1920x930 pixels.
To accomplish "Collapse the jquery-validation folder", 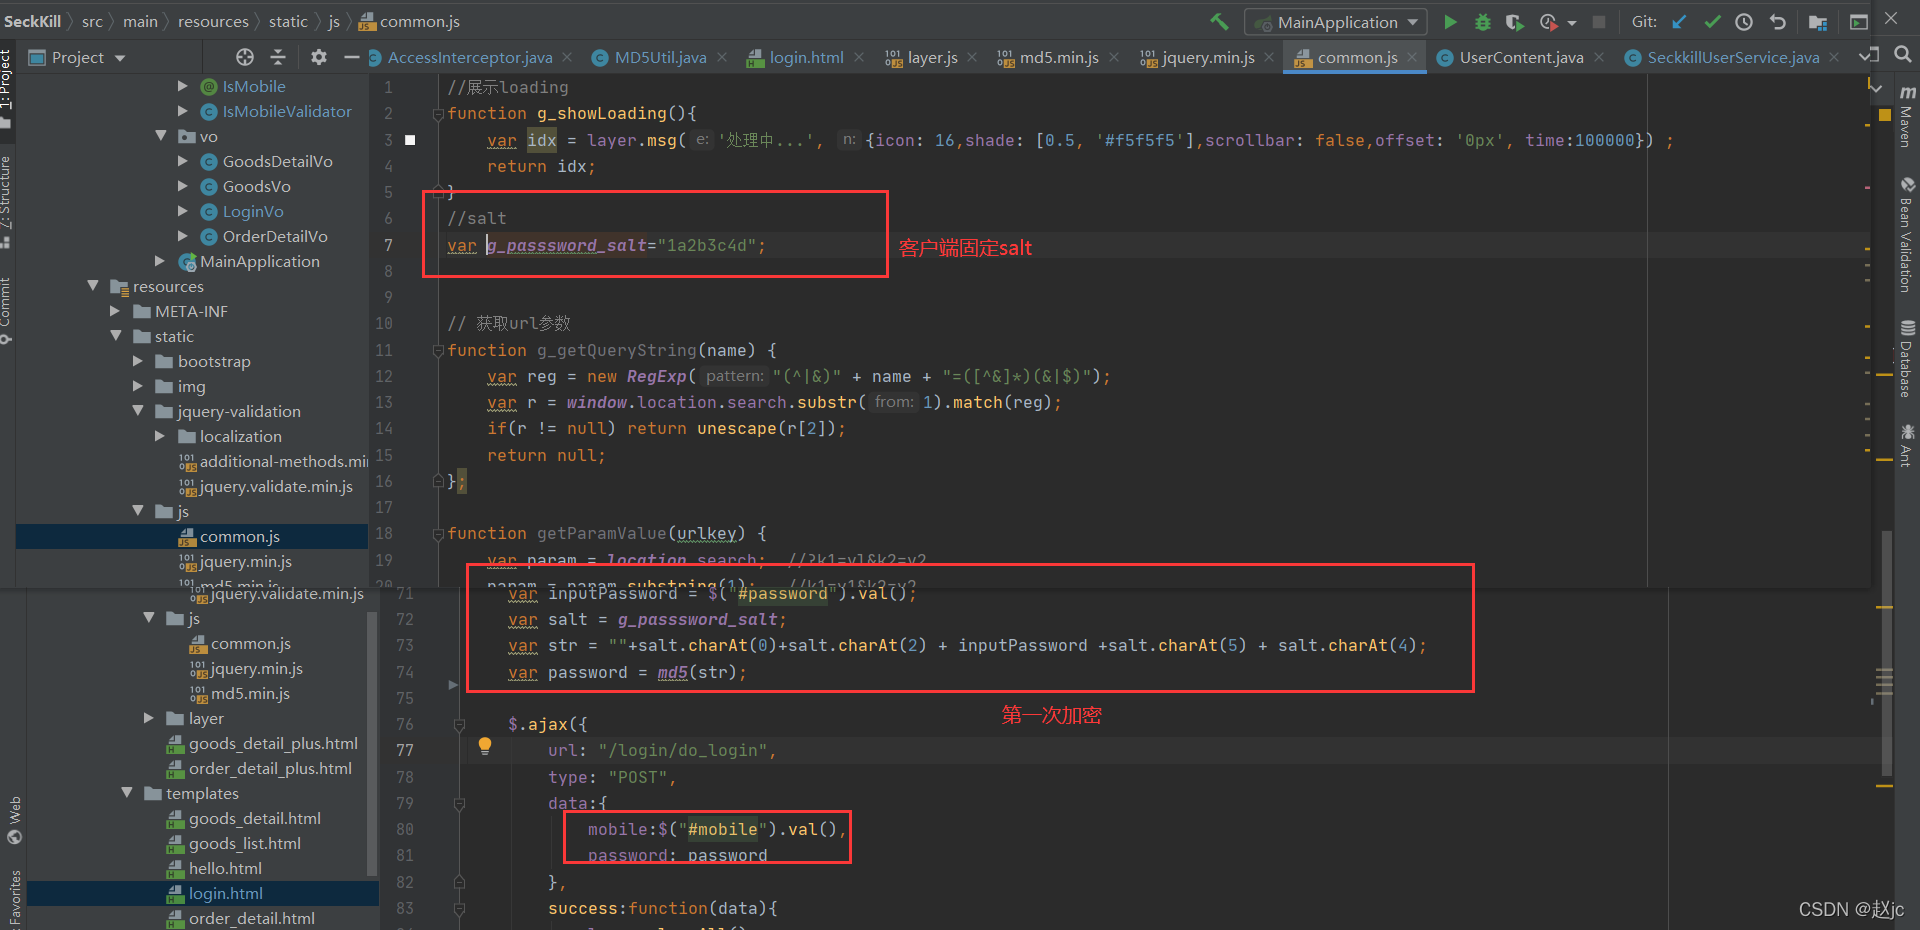I will 139,411.
